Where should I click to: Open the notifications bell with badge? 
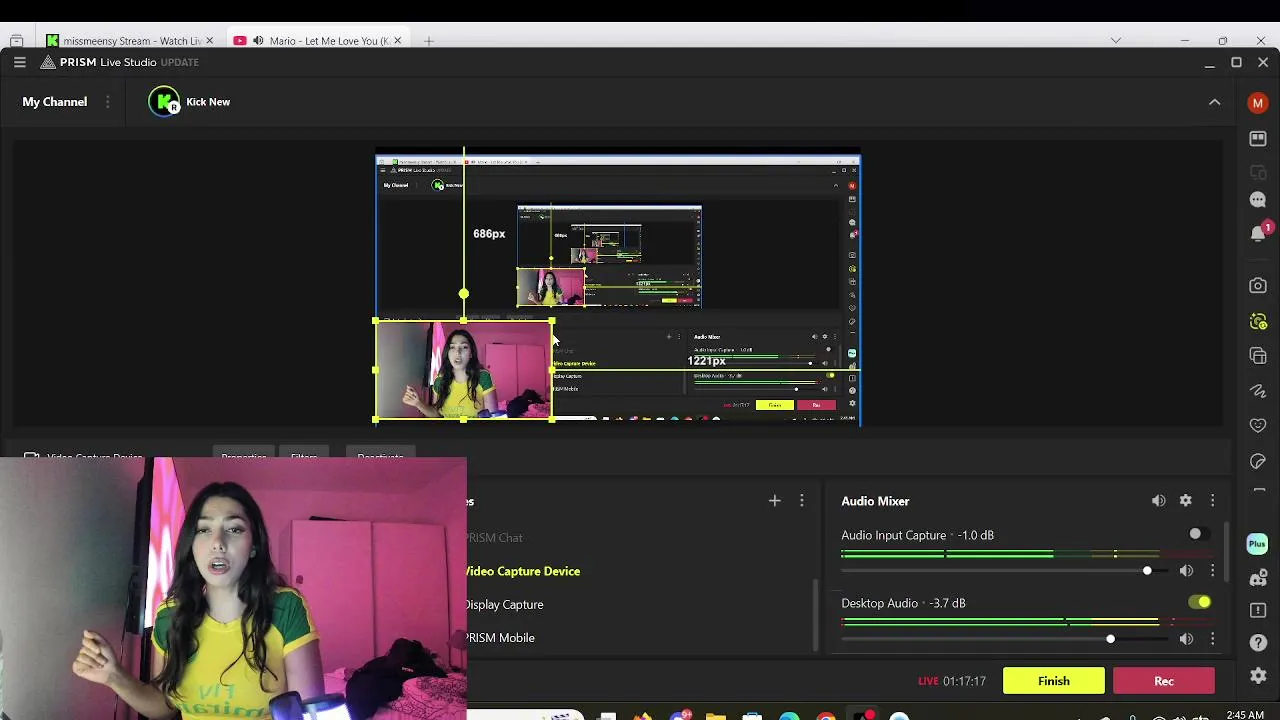1258,233
